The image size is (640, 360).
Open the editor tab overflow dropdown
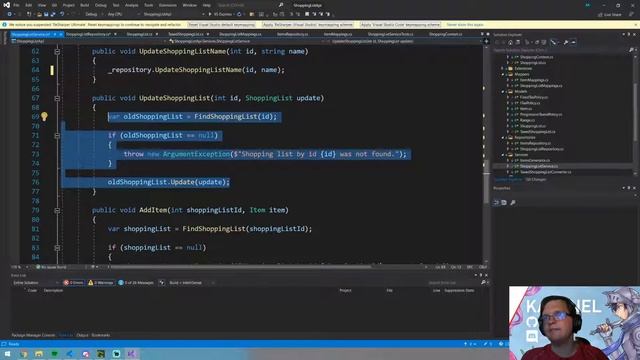coord(482,34)
